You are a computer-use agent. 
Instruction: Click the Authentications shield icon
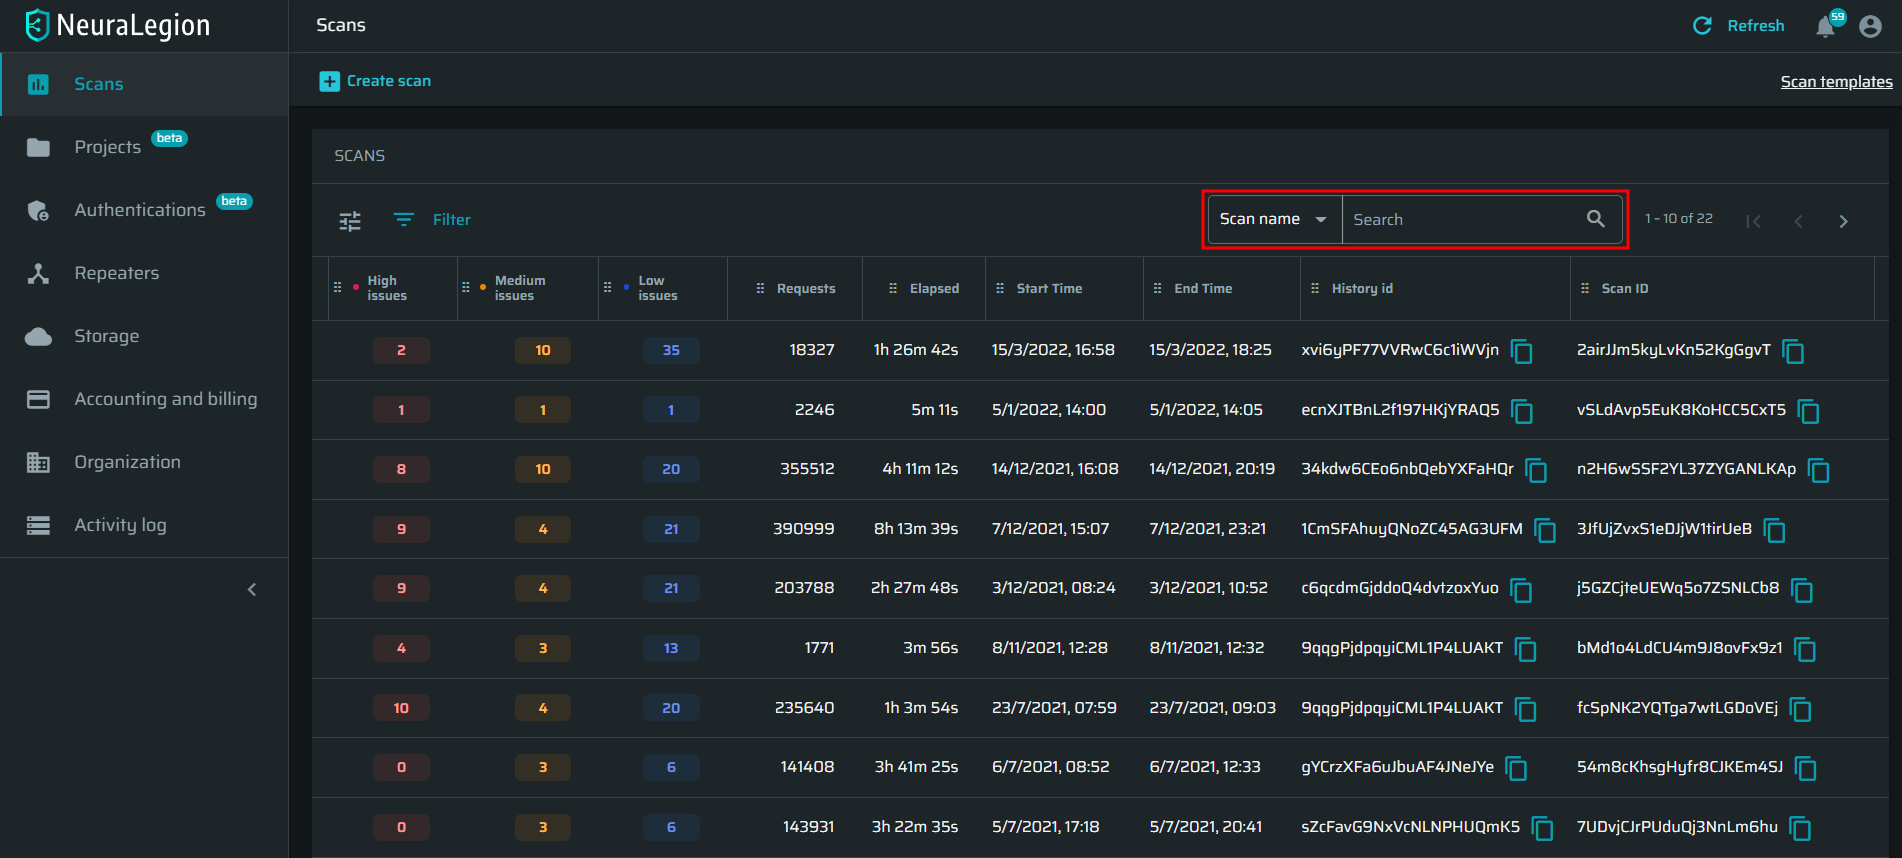click(38, 211)
